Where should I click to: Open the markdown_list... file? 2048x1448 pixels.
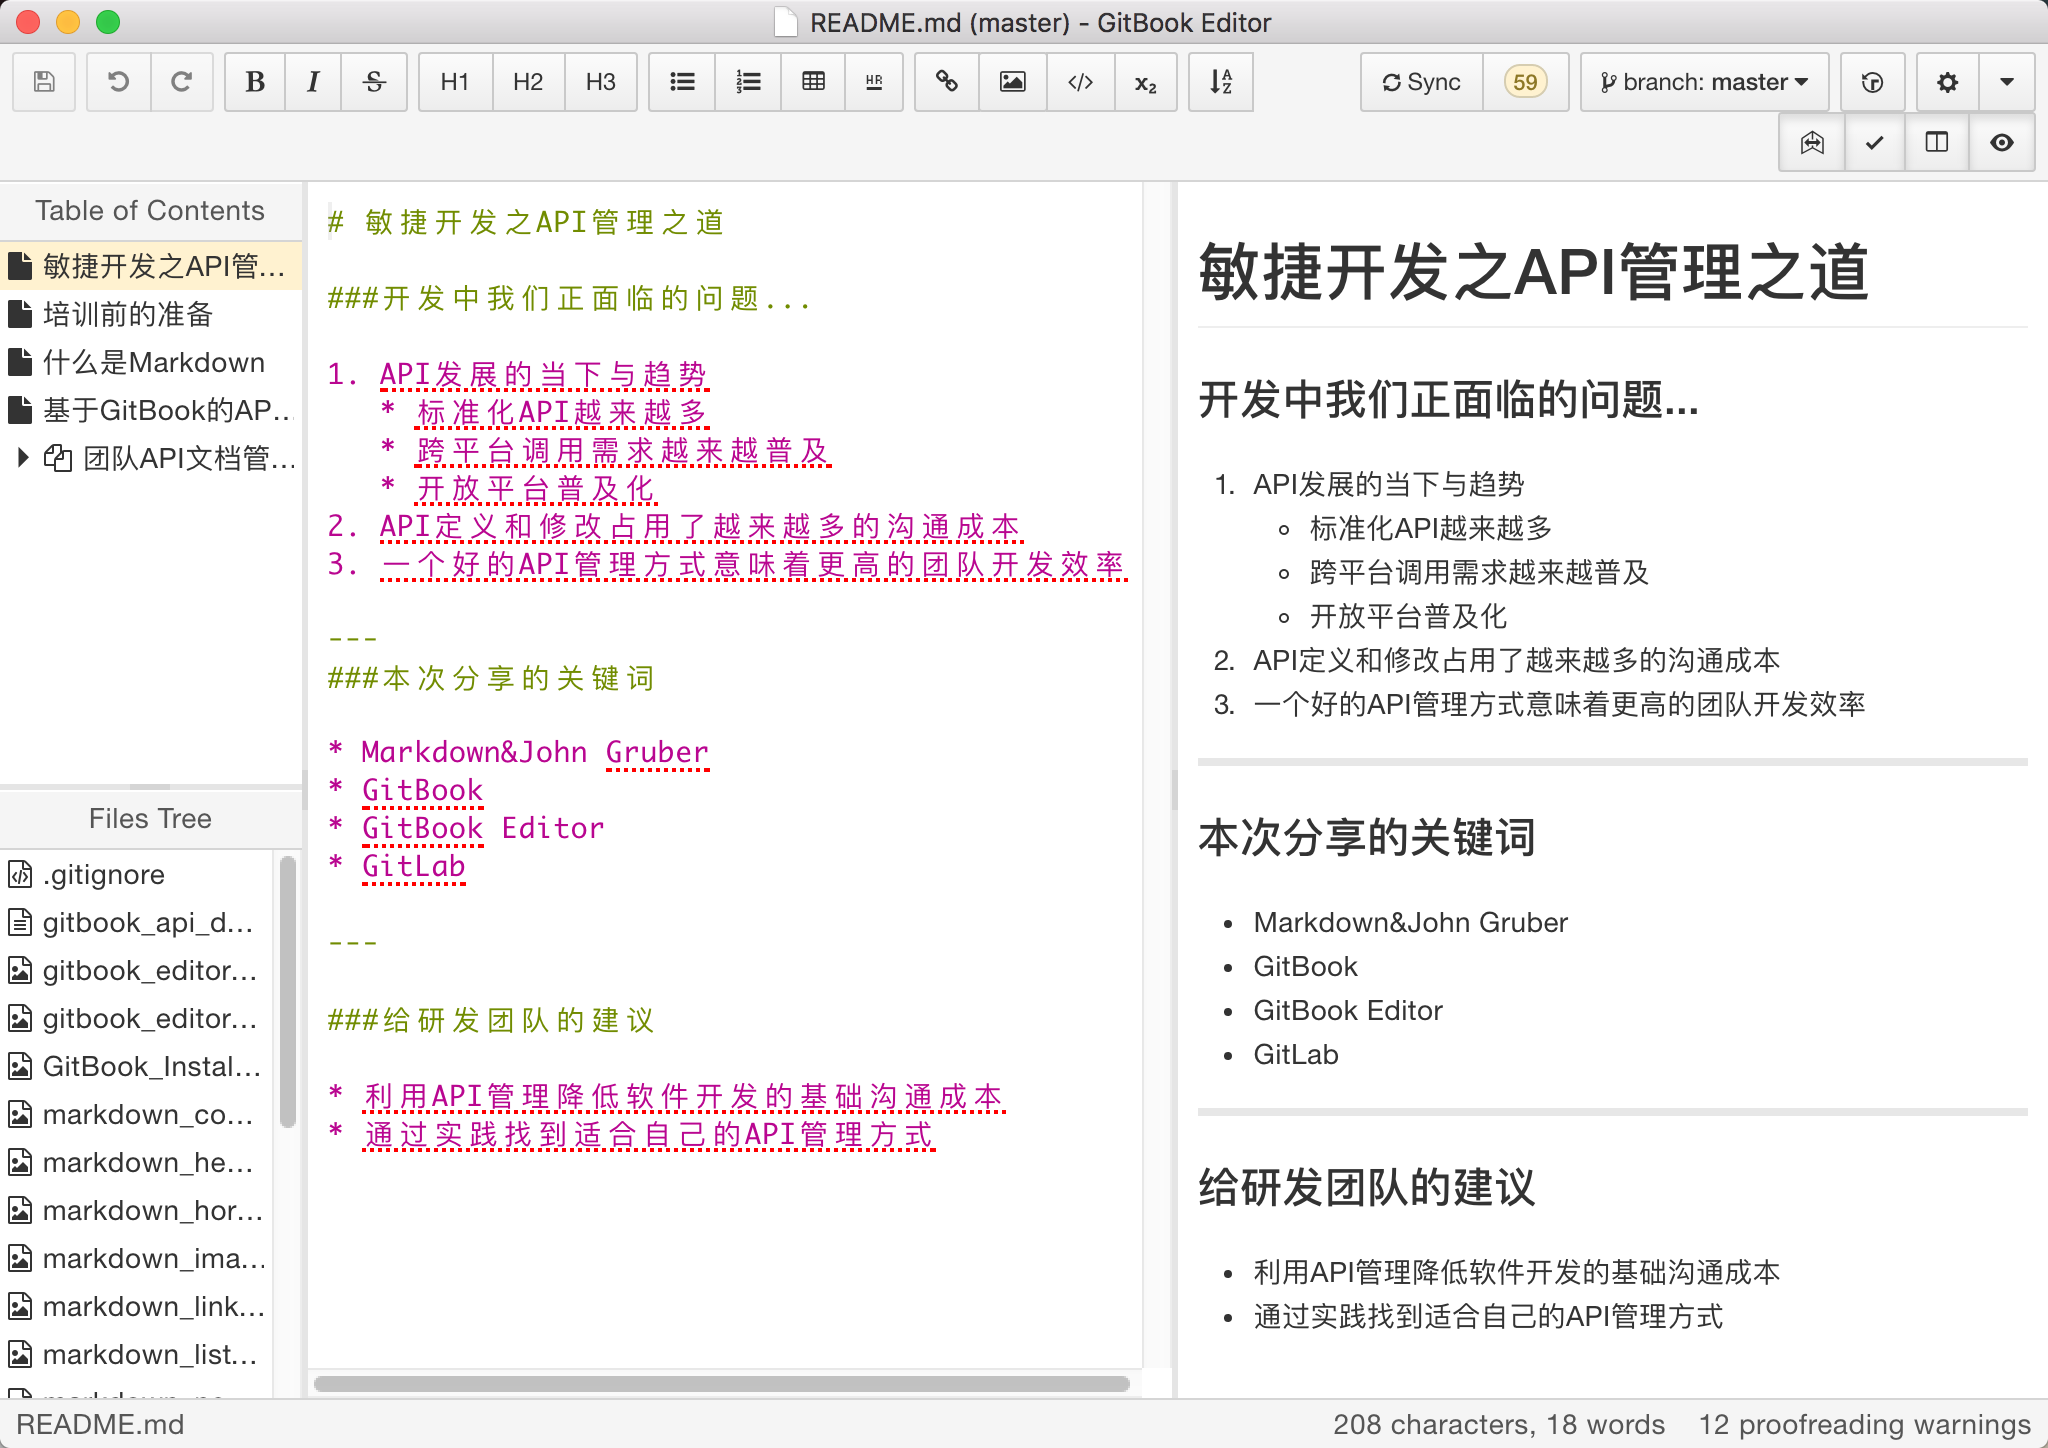pyautogui.click(x=136, y=1354)
